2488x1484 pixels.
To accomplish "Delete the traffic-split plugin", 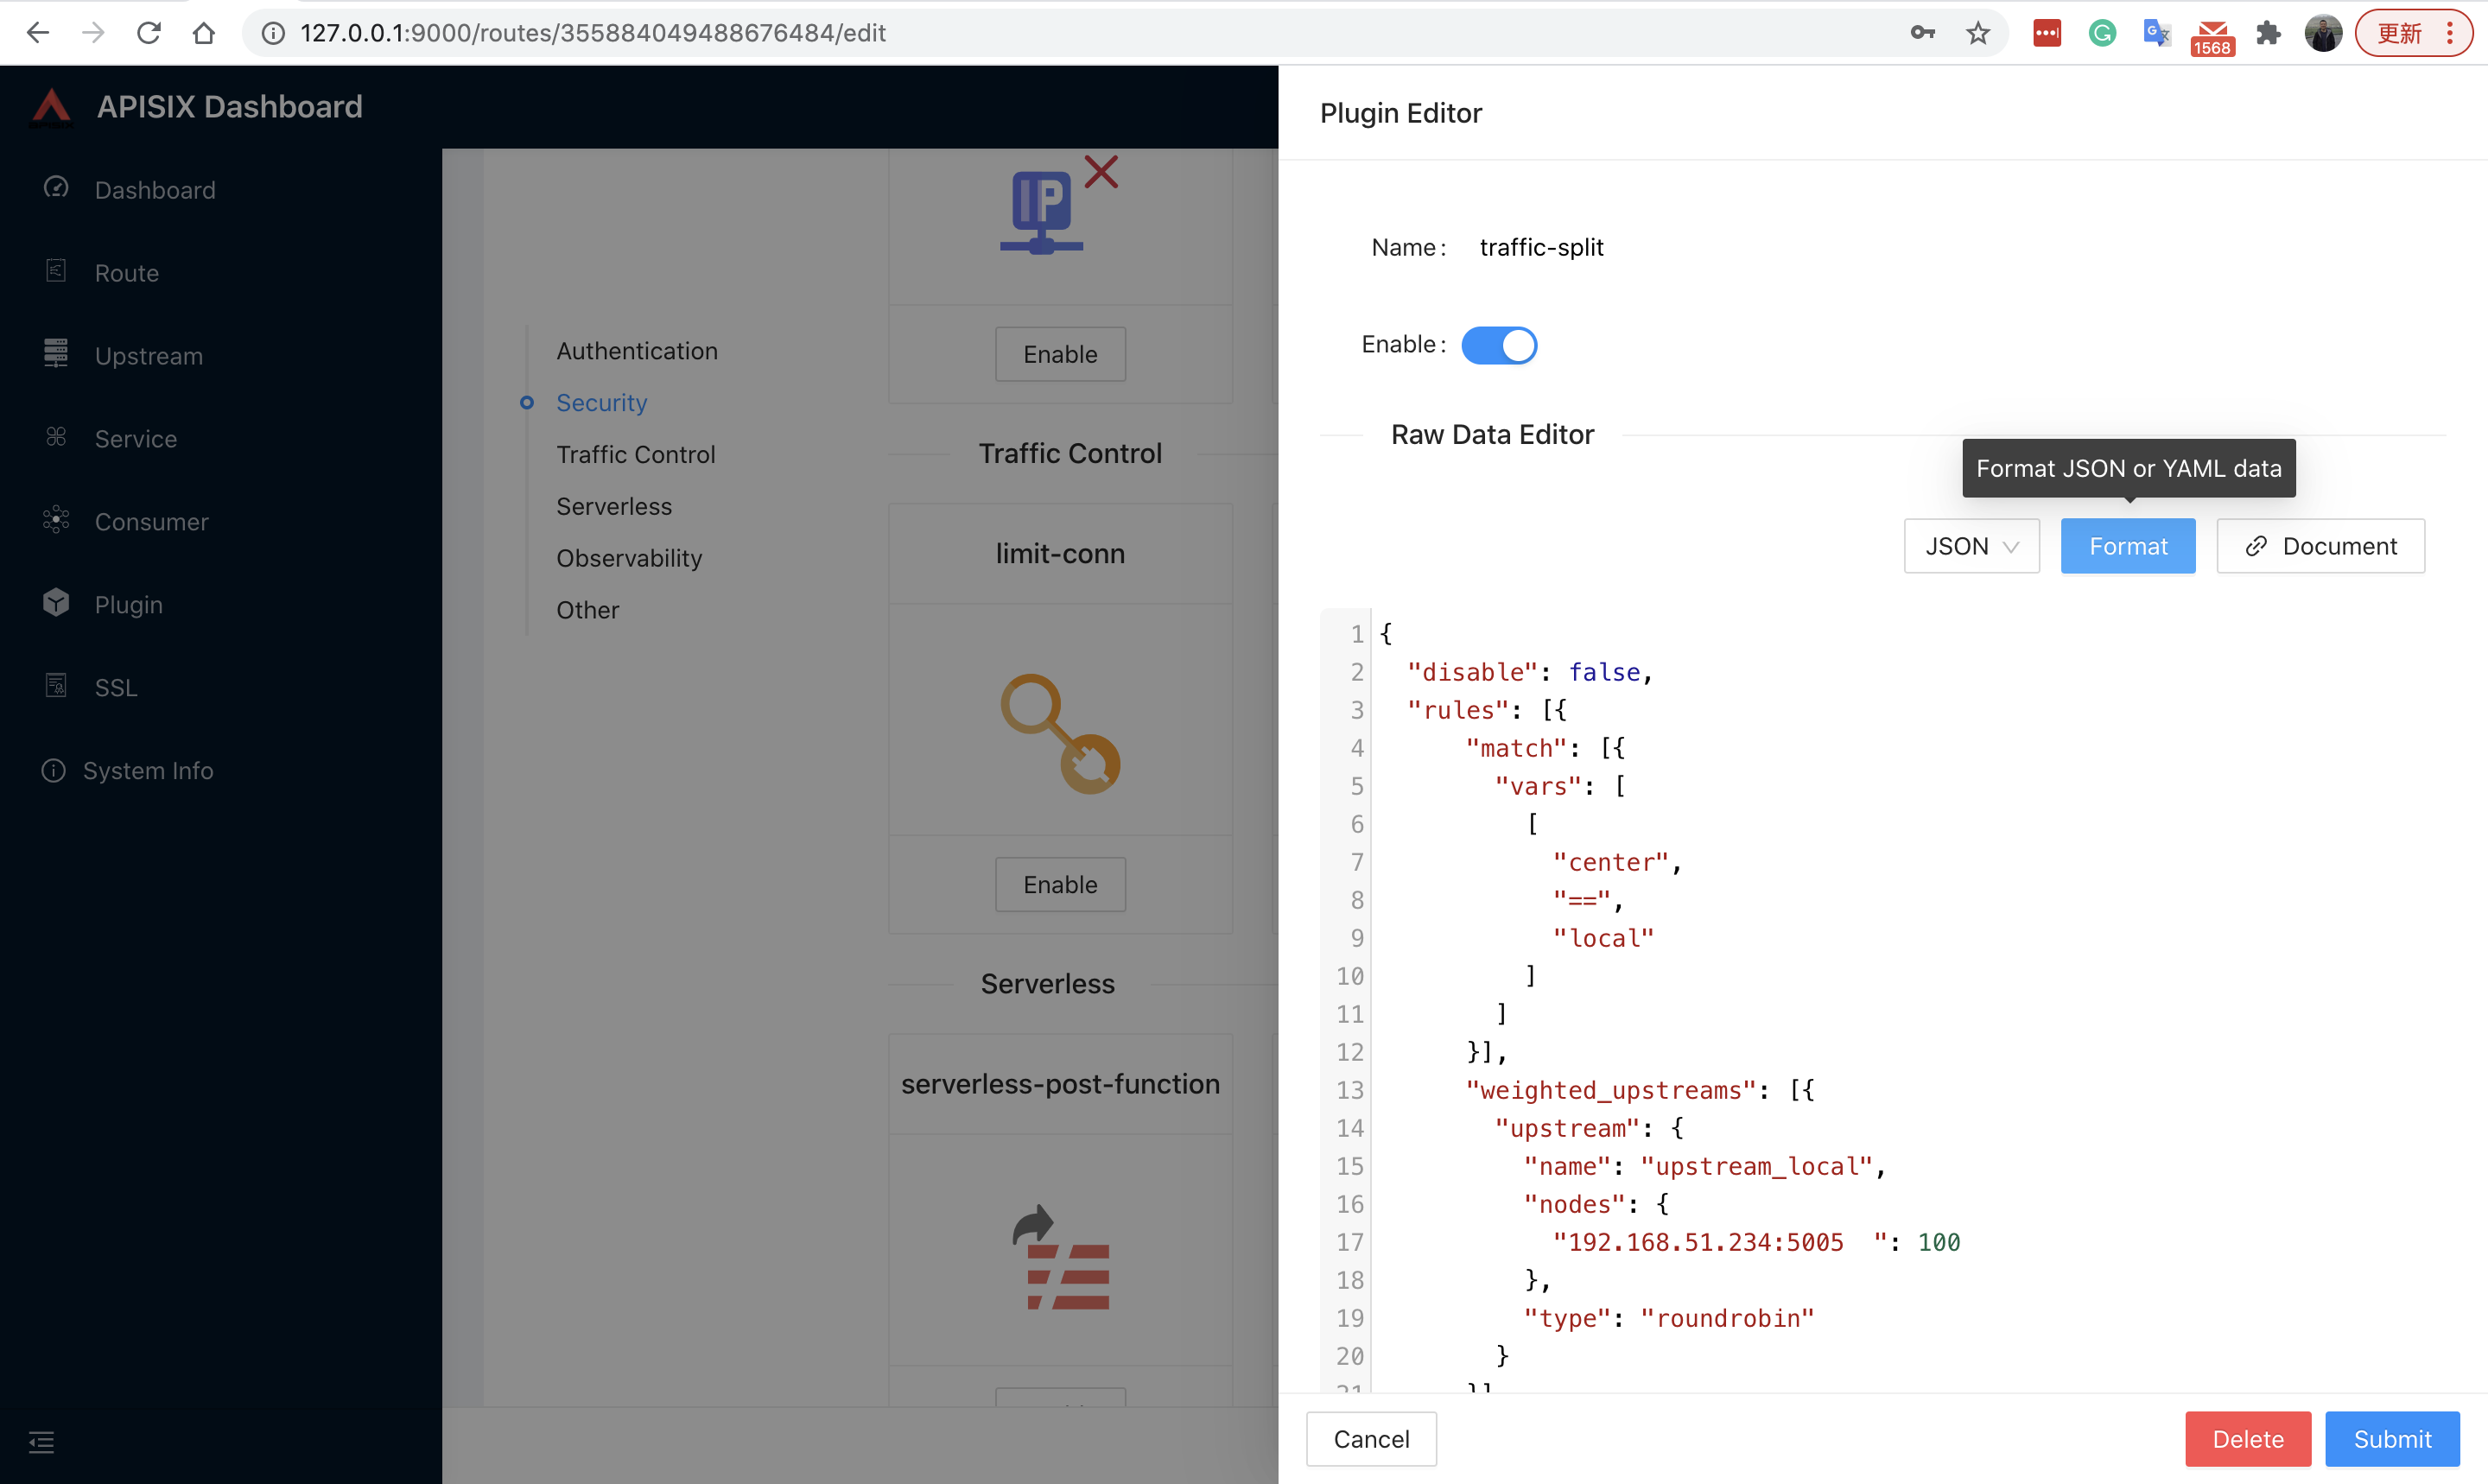I will click(2247, 1439).
